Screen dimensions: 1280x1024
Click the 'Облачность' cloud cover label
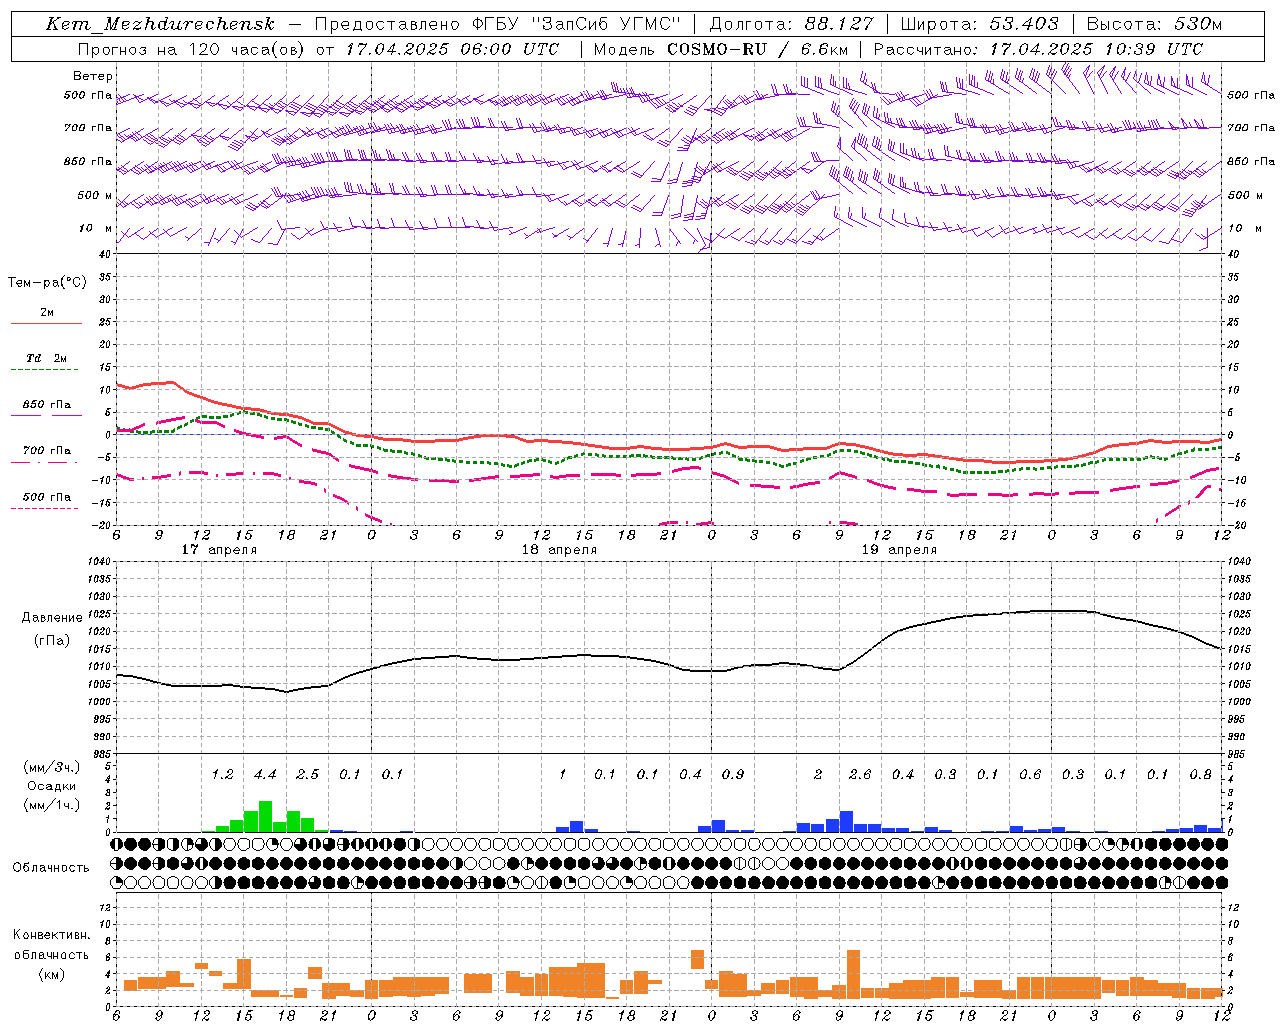(x=51, y=868)
